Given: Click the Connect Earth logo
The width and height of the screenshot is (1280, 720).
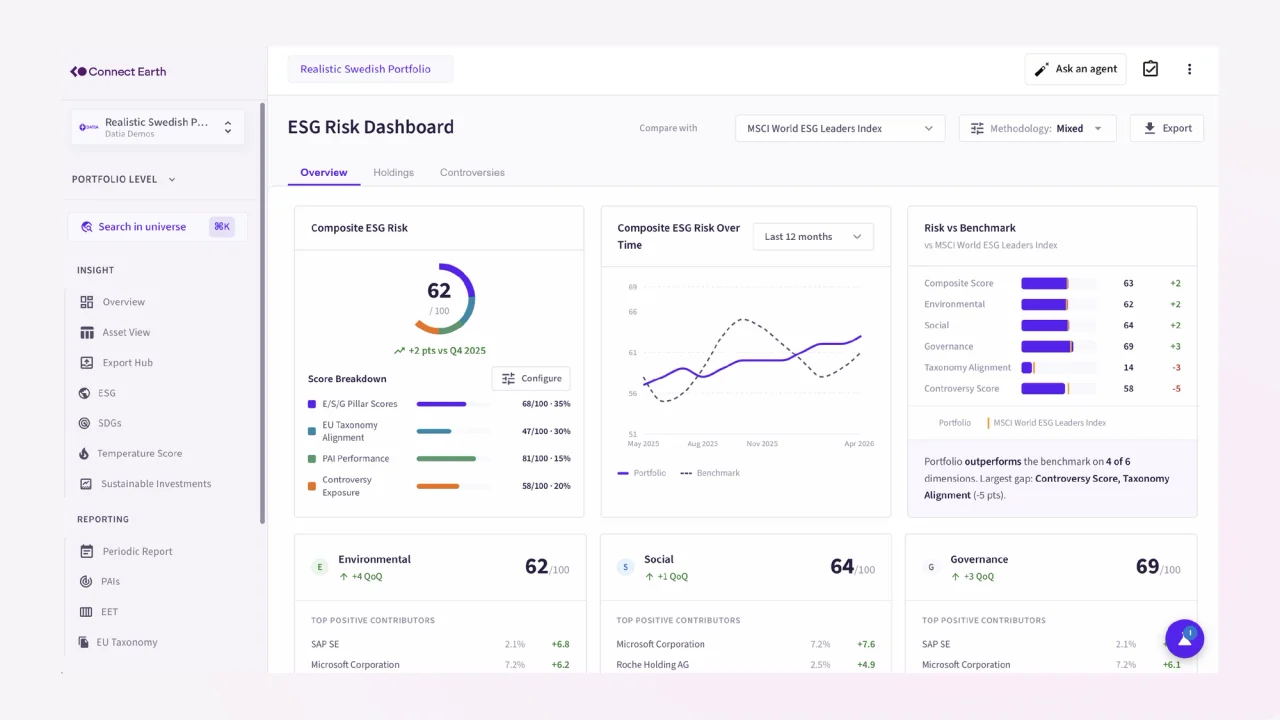Looking at the screenshot, I should [x=118, y=72].
